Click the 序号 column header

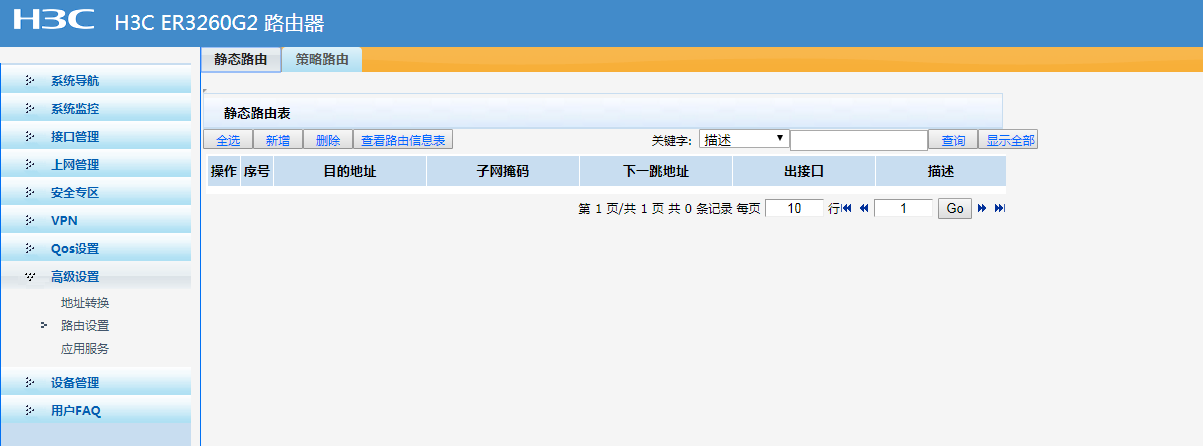click(x=257, y=171)
